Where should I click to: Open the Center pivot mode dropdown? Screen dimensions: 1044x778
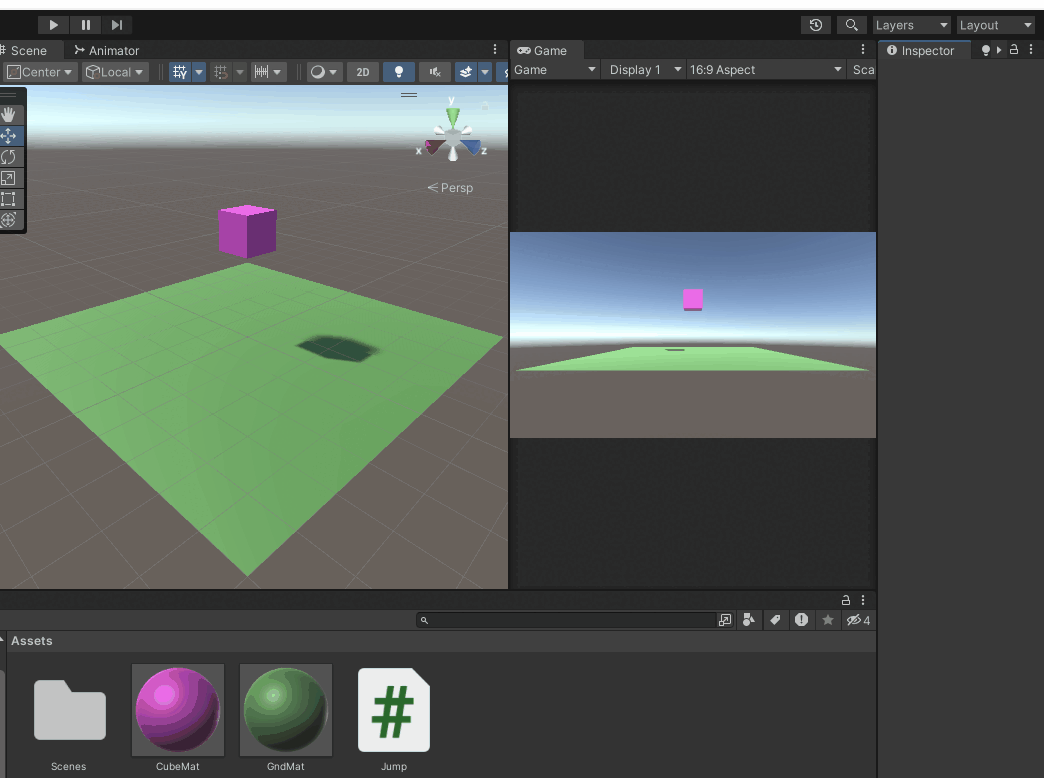coord(41,72)
